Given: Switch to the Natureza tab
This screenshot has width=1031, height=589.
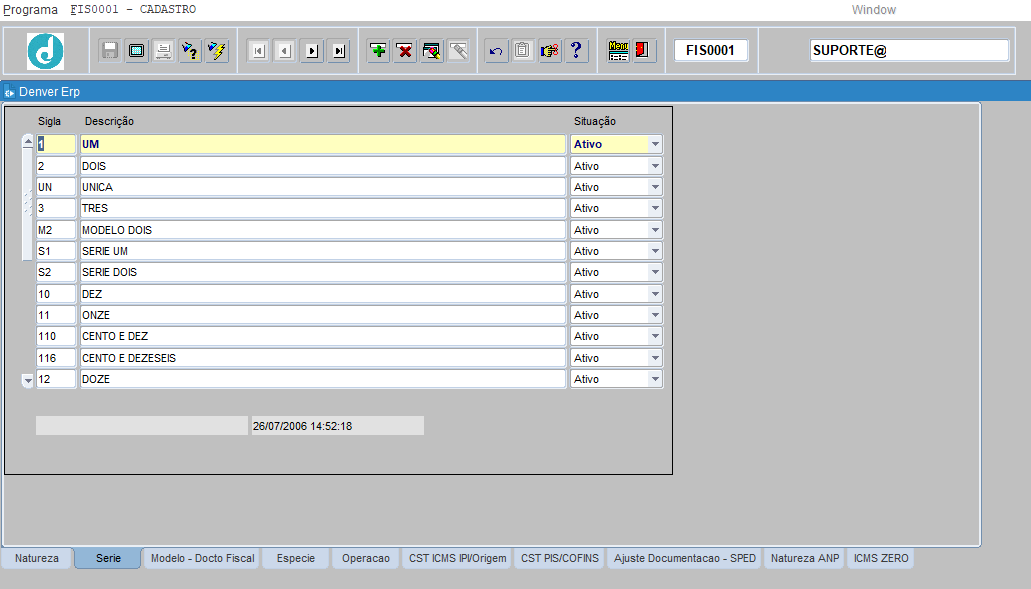Looking at the screenshot, I should click(37, 558).
